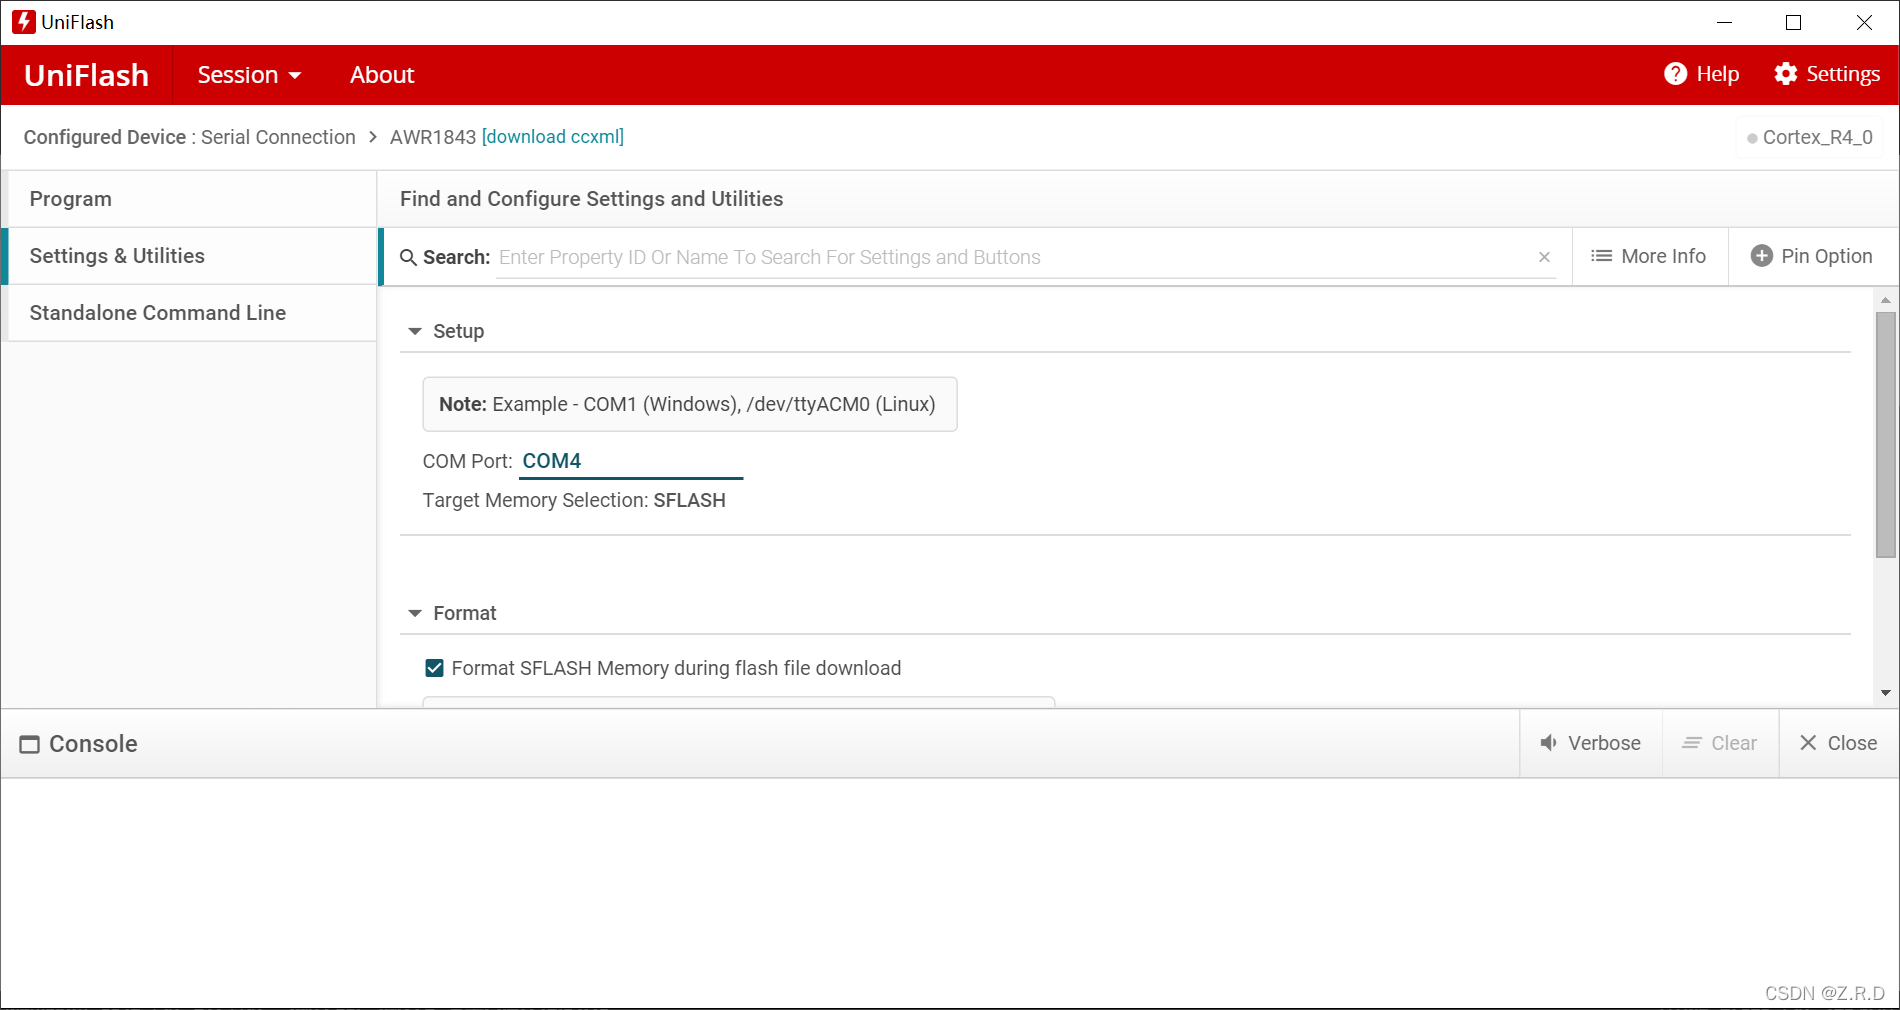The image size is (1900, 1010).
Task: Open the Standalone Command Line tab
Action: 190,313
